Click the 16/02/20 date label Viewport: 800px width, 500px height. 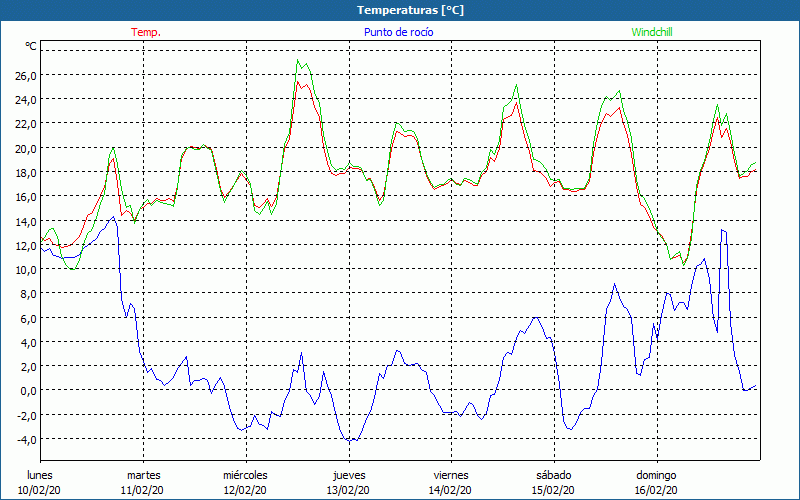pos(657,490)
